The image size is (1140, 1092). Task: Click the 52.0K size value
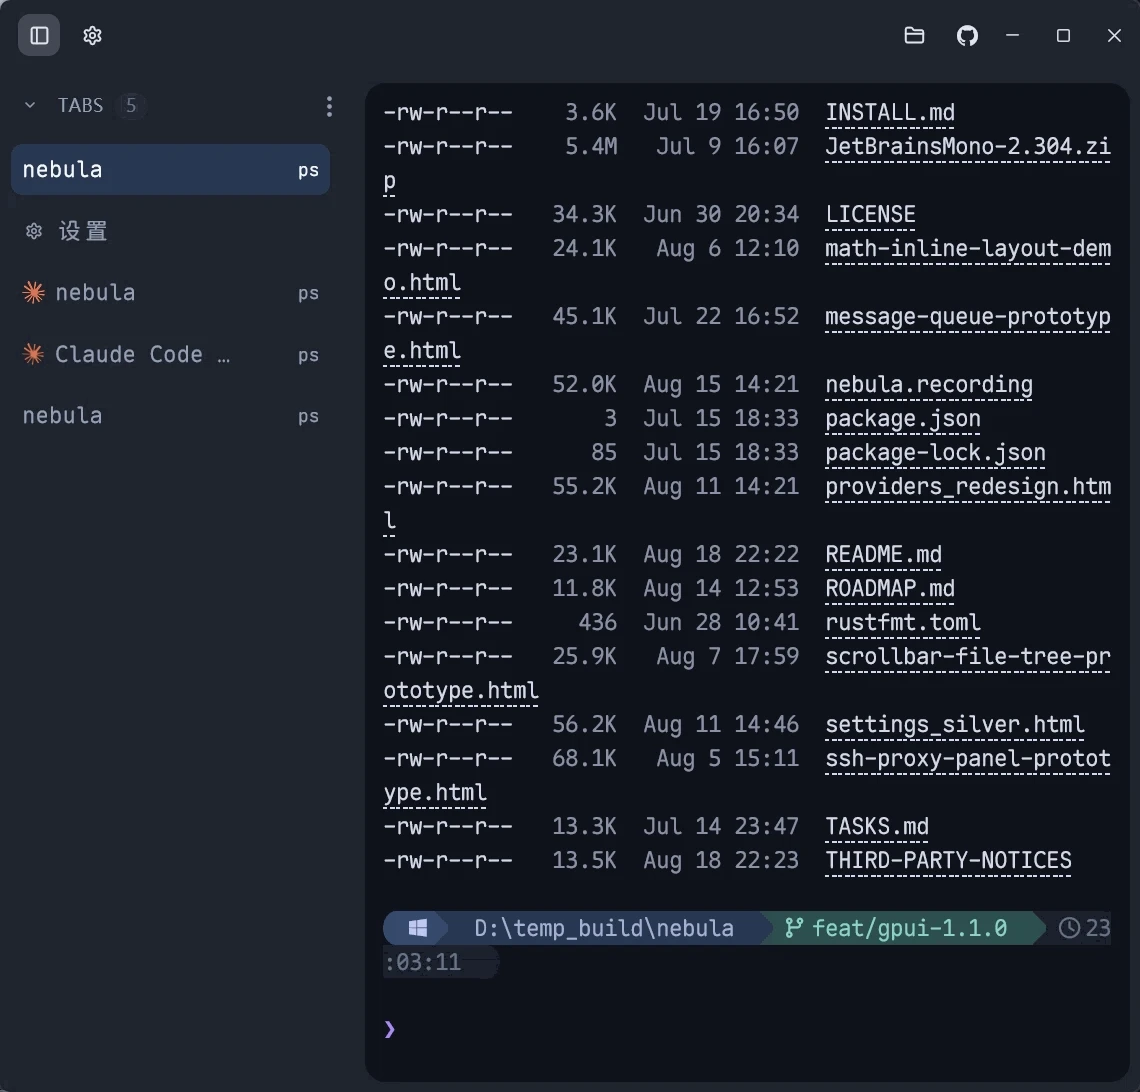(584, 385)
